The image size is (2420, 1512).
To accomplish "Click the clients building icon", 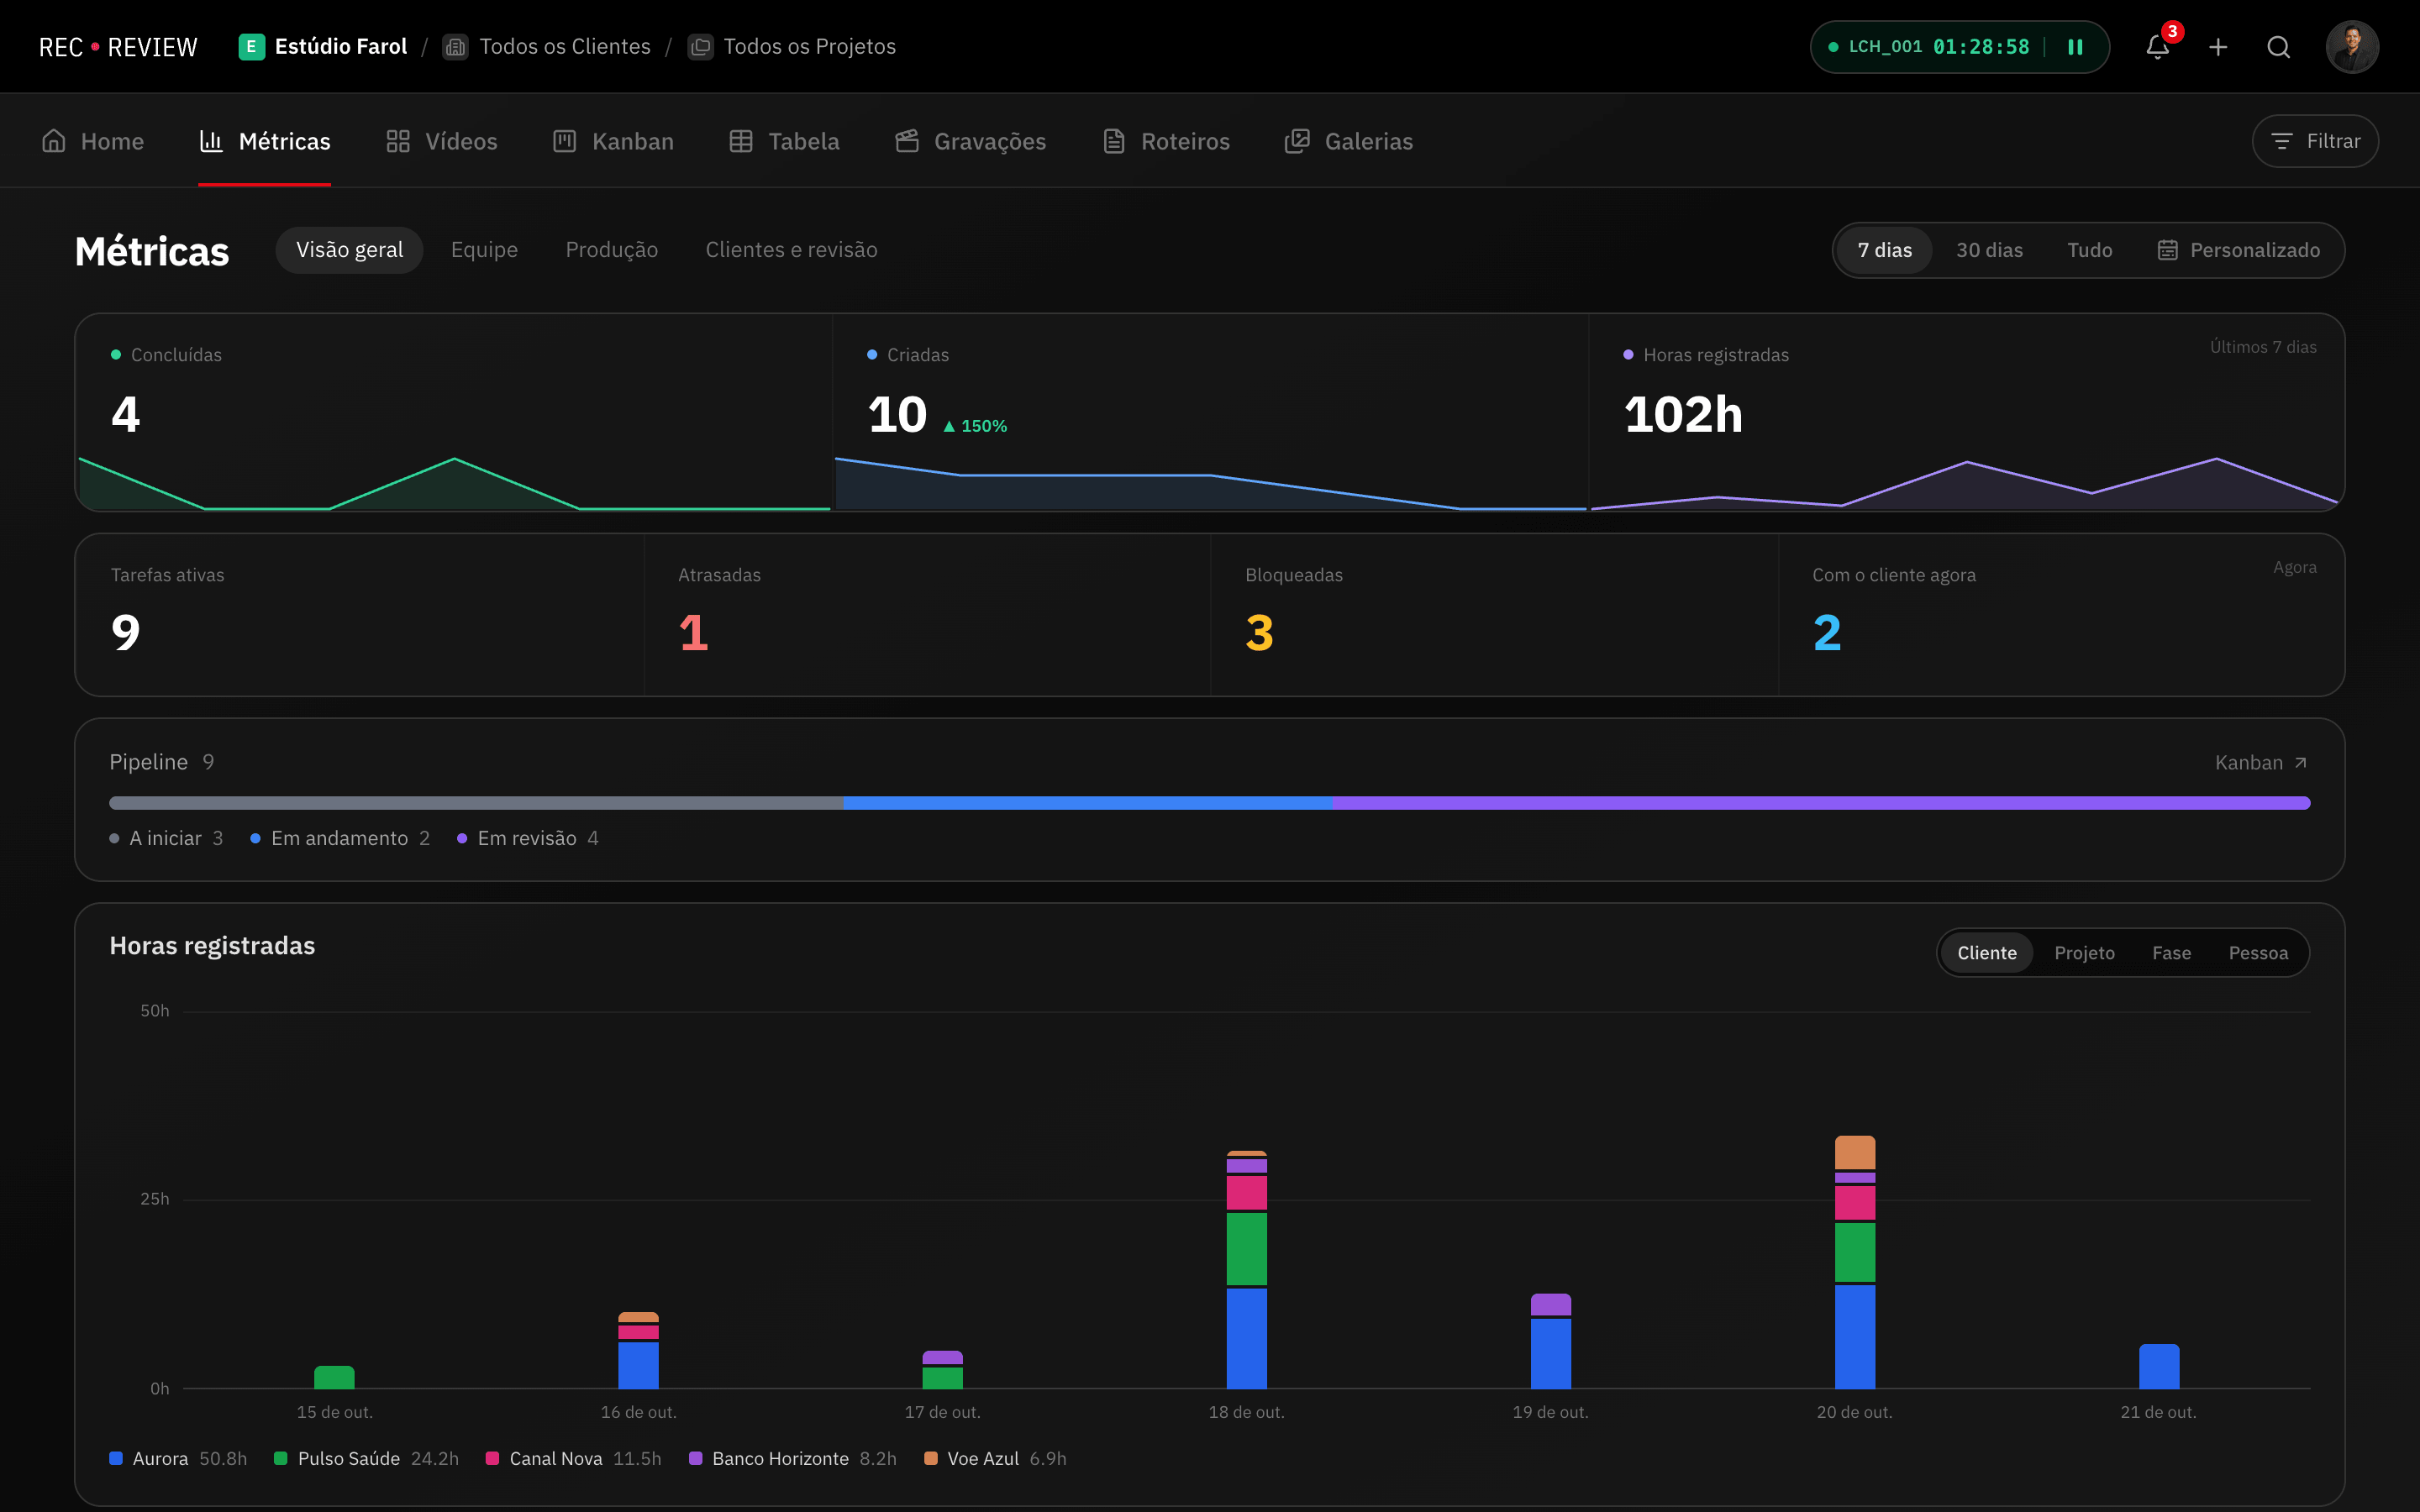I will pyautogui.click(x=455, y=47).
